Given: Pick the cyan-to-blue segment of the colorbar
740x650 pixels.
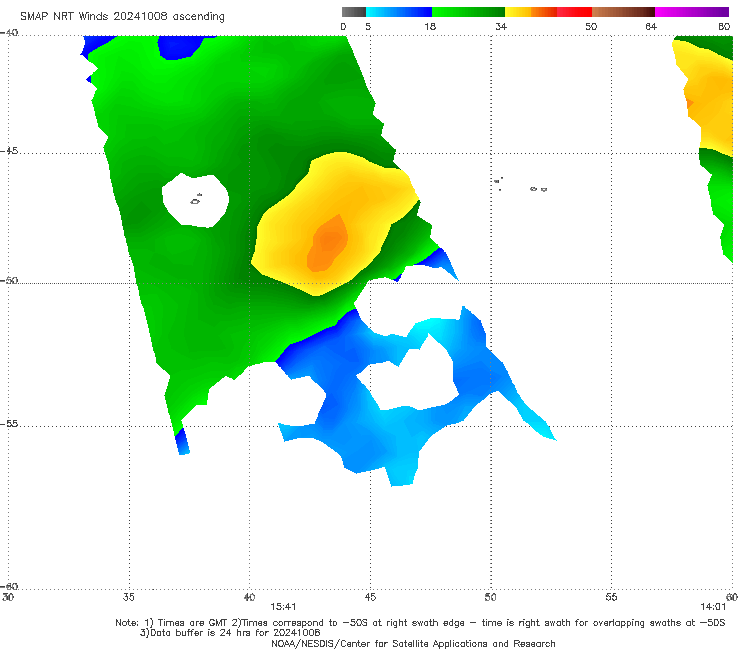Looking at the screenshot, I should coord(399,12).
